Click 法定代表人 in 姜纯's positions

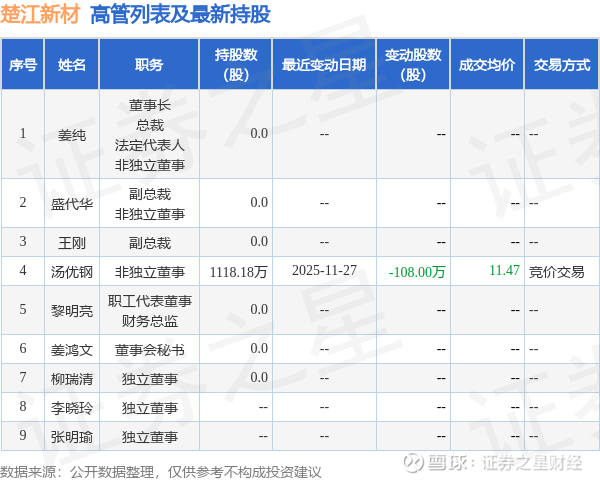tap(150, 145)
